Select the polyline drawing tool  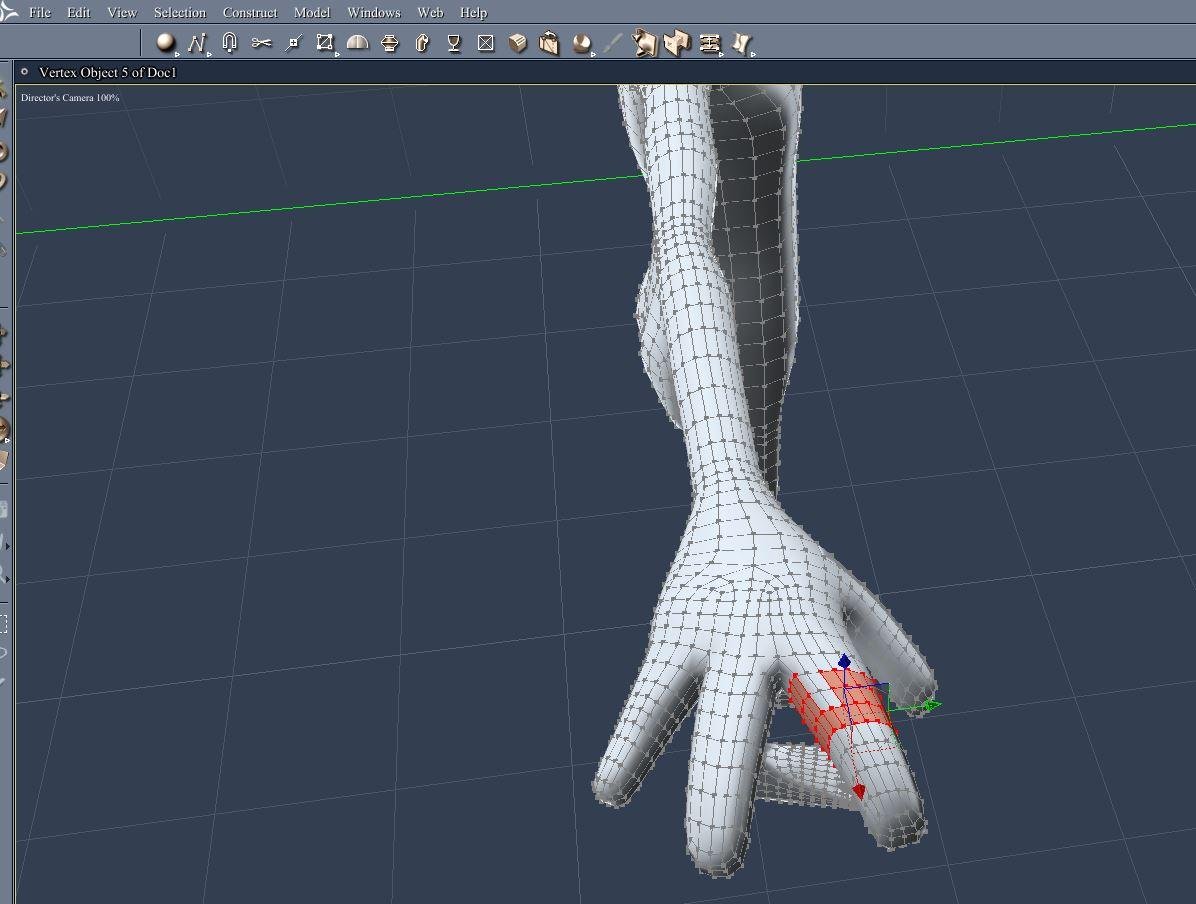[197, 43]
